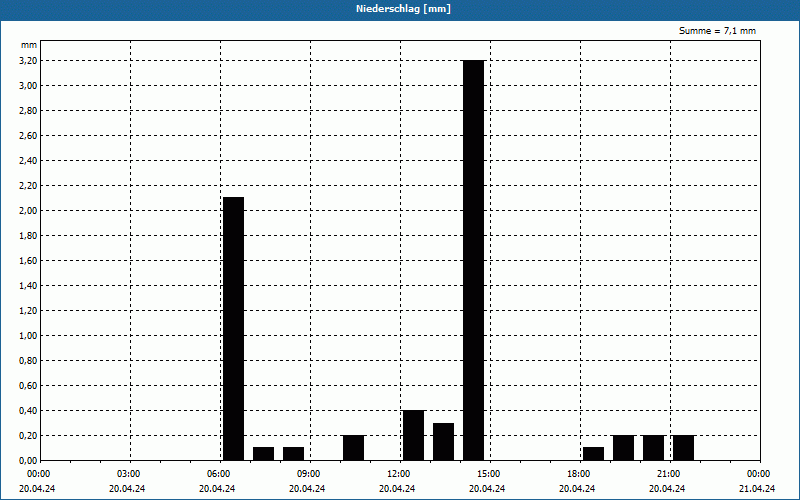Select the 0,40 mm bar after 12:00
Image resolution: width=800 pixels, height=500 pixels.
pyautogui.click(x=413, y=435)
